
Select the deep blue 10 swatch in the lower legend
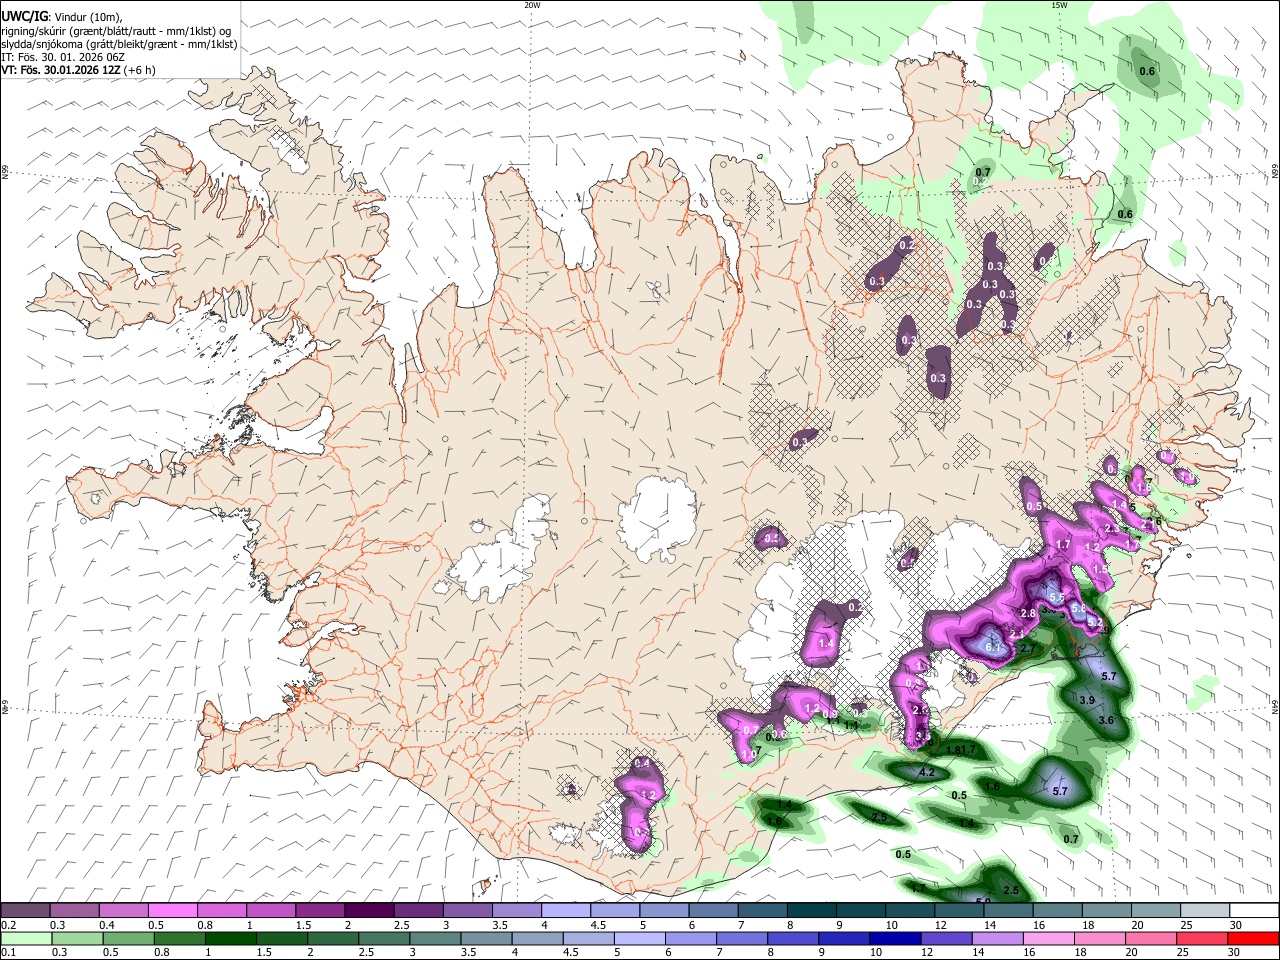point(896,939)
